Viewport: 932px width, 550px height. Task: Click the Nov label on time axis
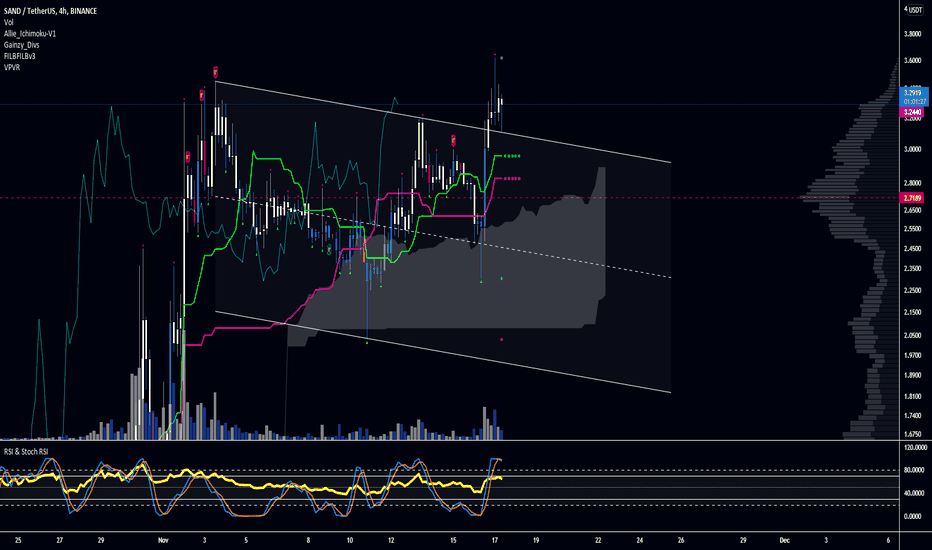[163, 540]
